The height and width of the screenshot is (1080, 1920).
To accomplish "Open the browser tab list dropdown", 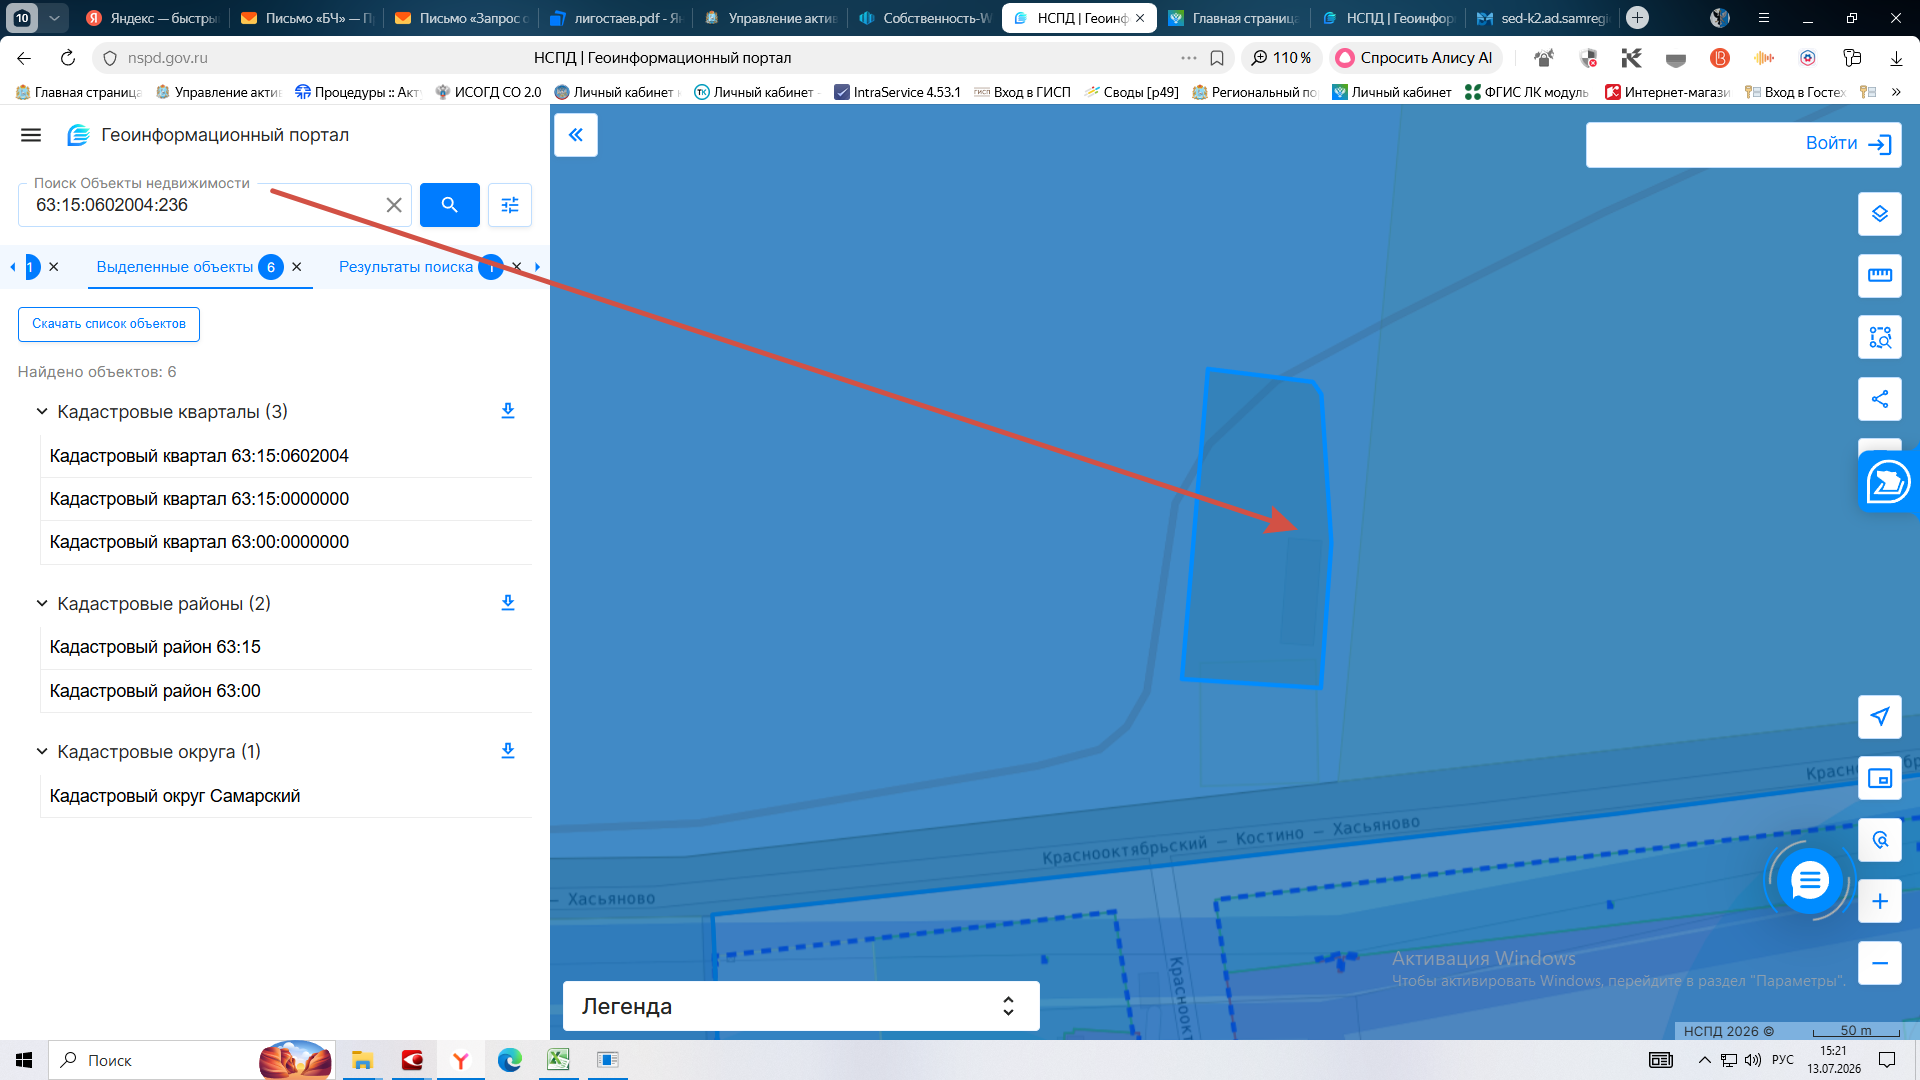I will click(x=54, y=18).
